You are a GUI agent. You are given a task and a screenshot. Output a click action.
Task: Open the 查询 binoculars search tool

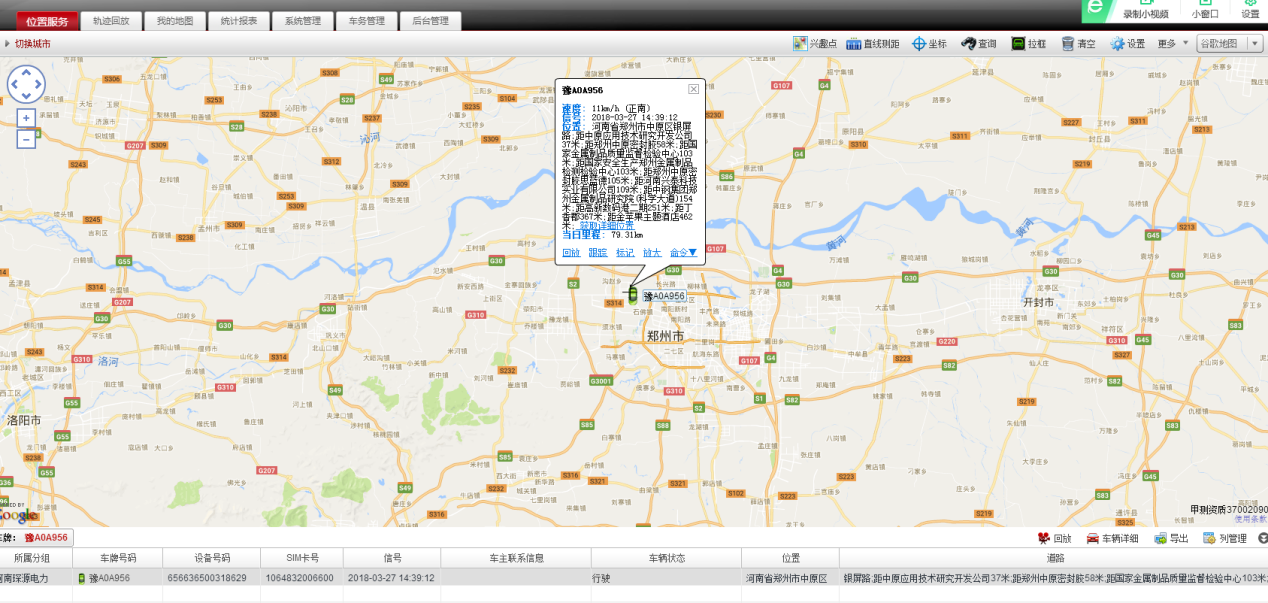point(968,44)
